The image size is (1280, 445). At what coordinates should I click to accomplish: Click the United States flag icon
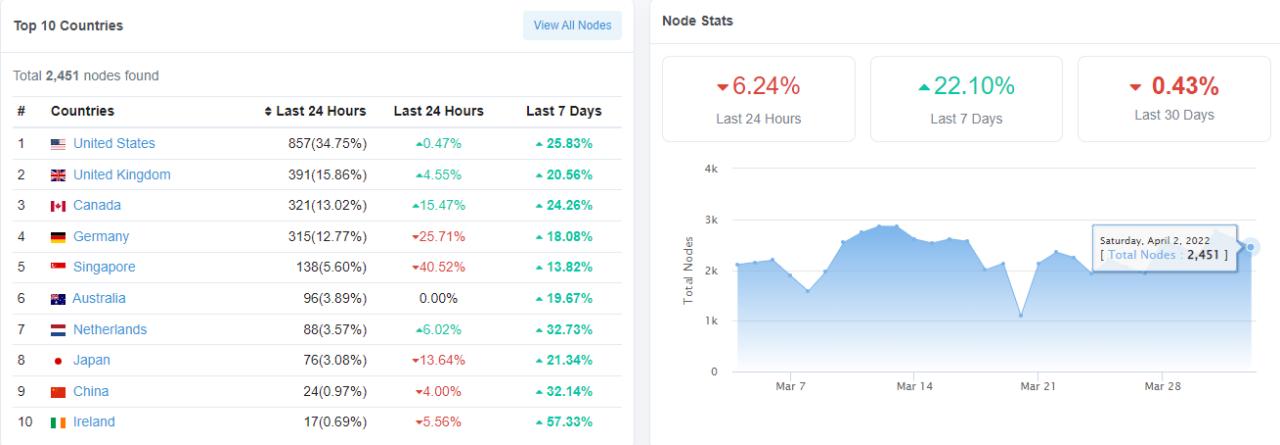point(58,144)
